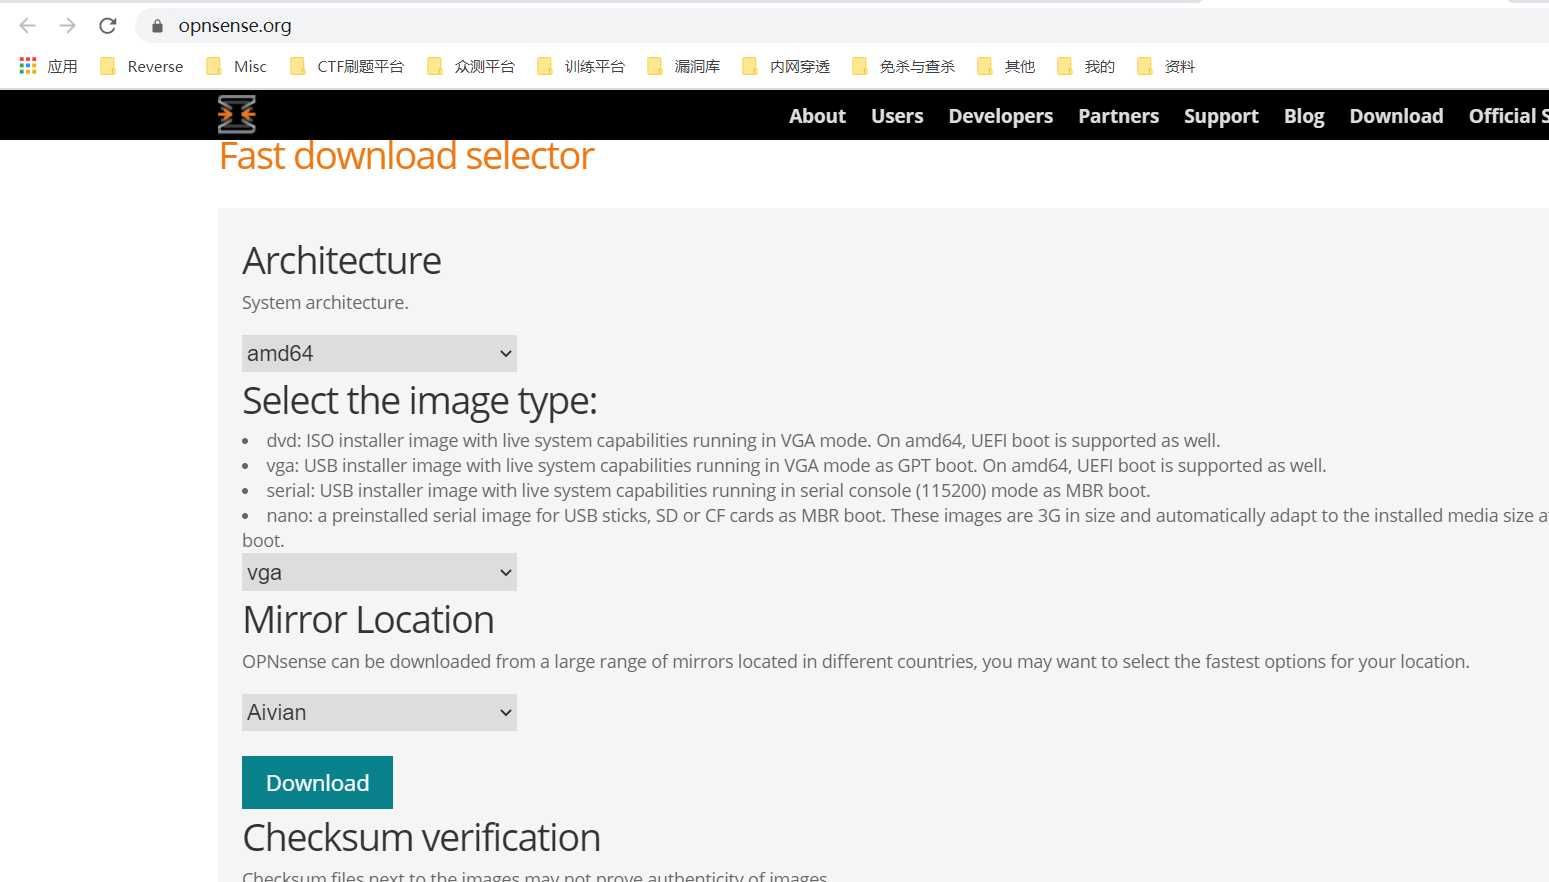Click the opnsense.org address bar
Screen dimensions: 1549x882
pos(700,26)
